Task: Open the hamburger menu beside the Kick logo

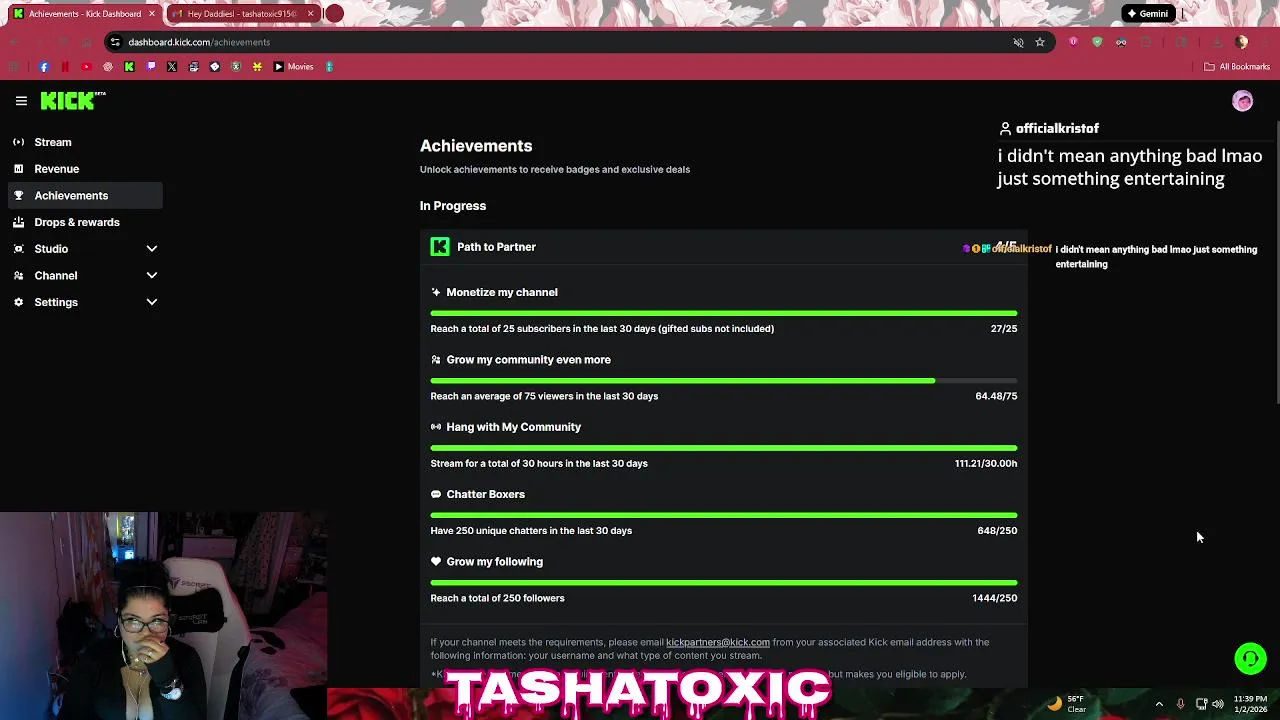Action: click(21, 101)
